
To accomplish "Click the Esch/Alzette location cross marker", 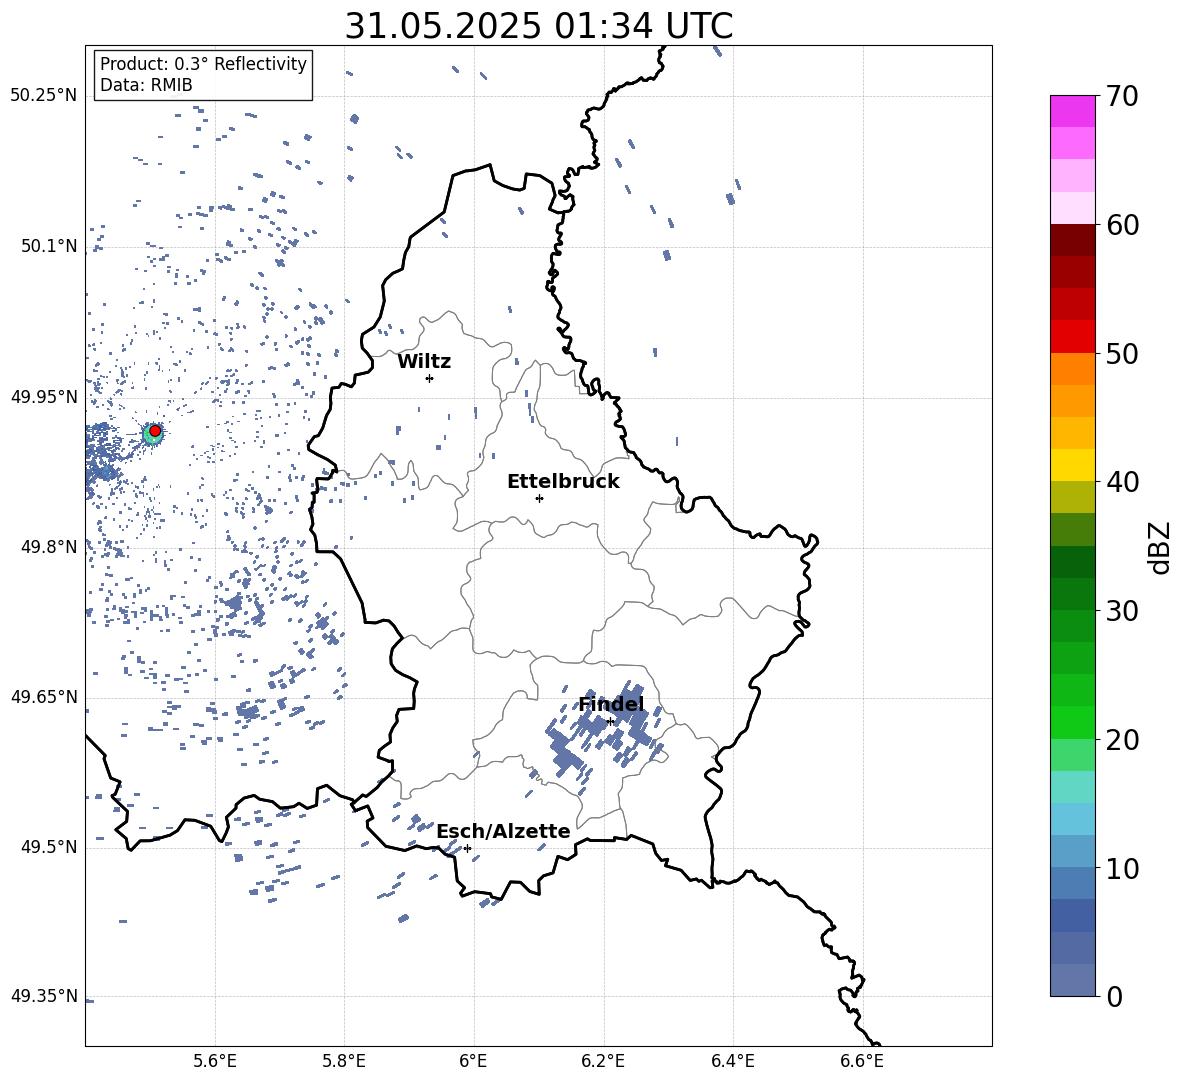I will click(467, 848).
